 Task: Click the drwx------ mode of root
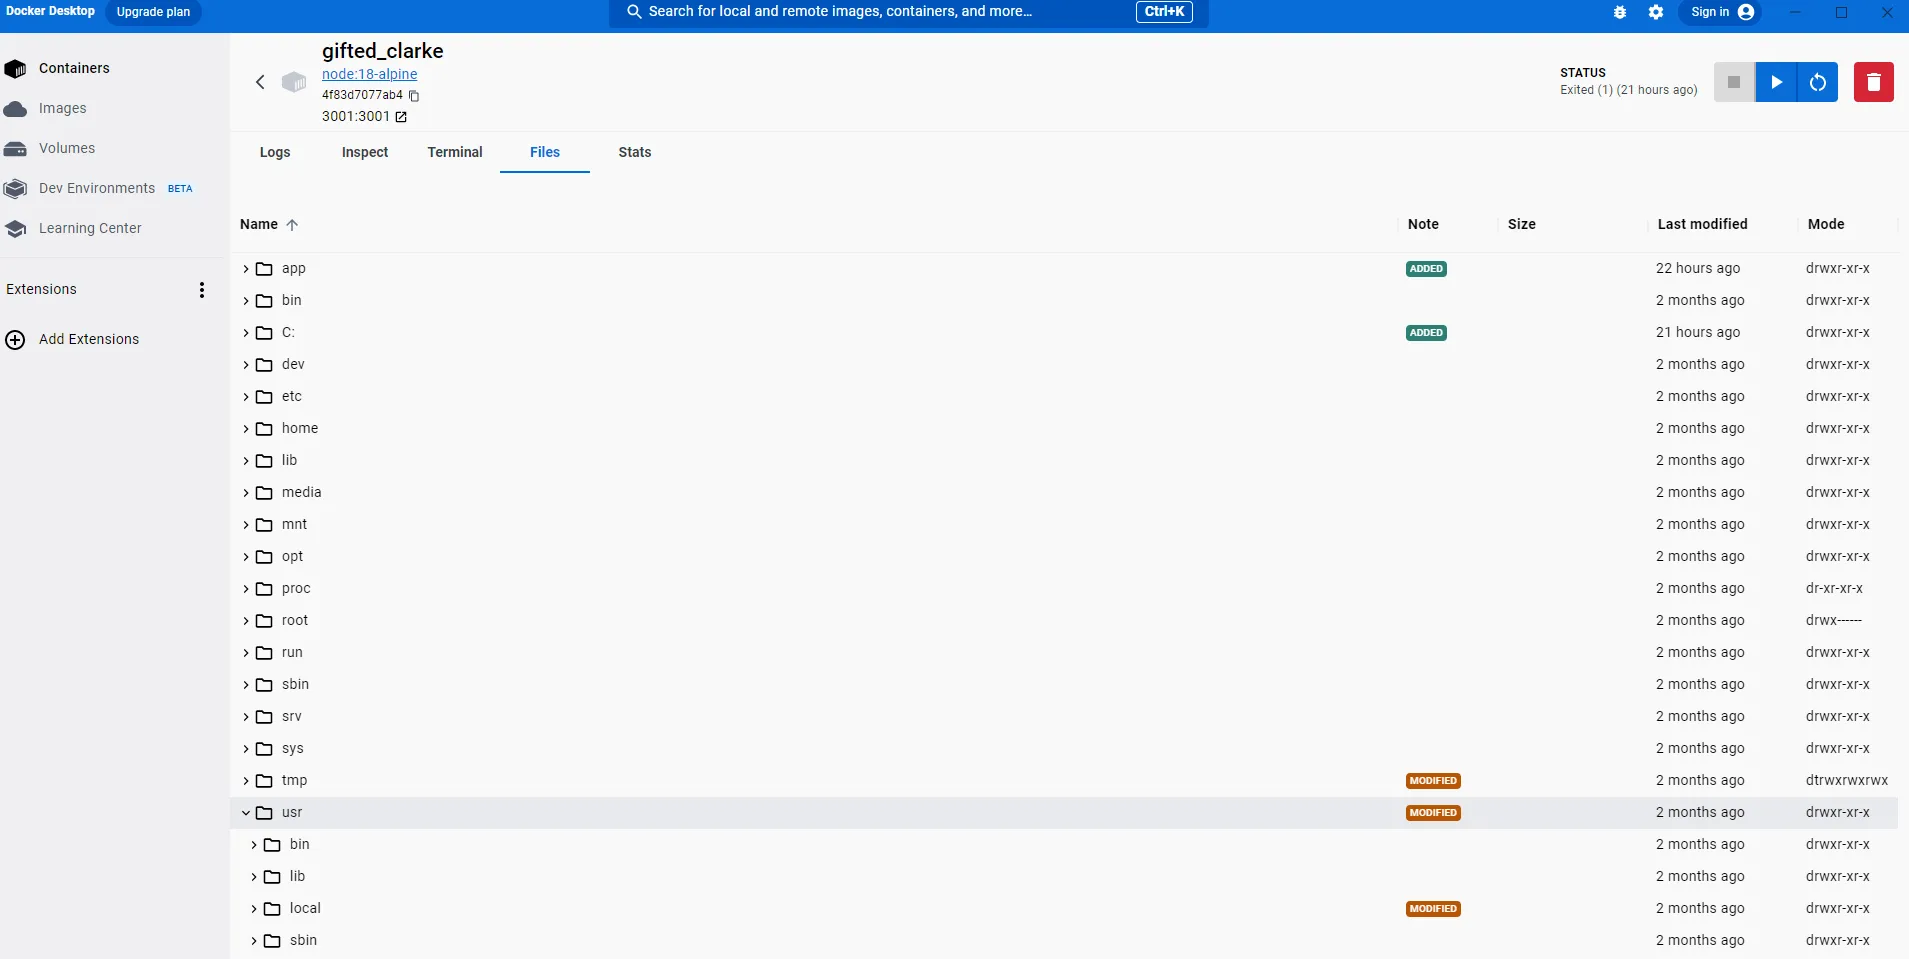click(1834, 621)
